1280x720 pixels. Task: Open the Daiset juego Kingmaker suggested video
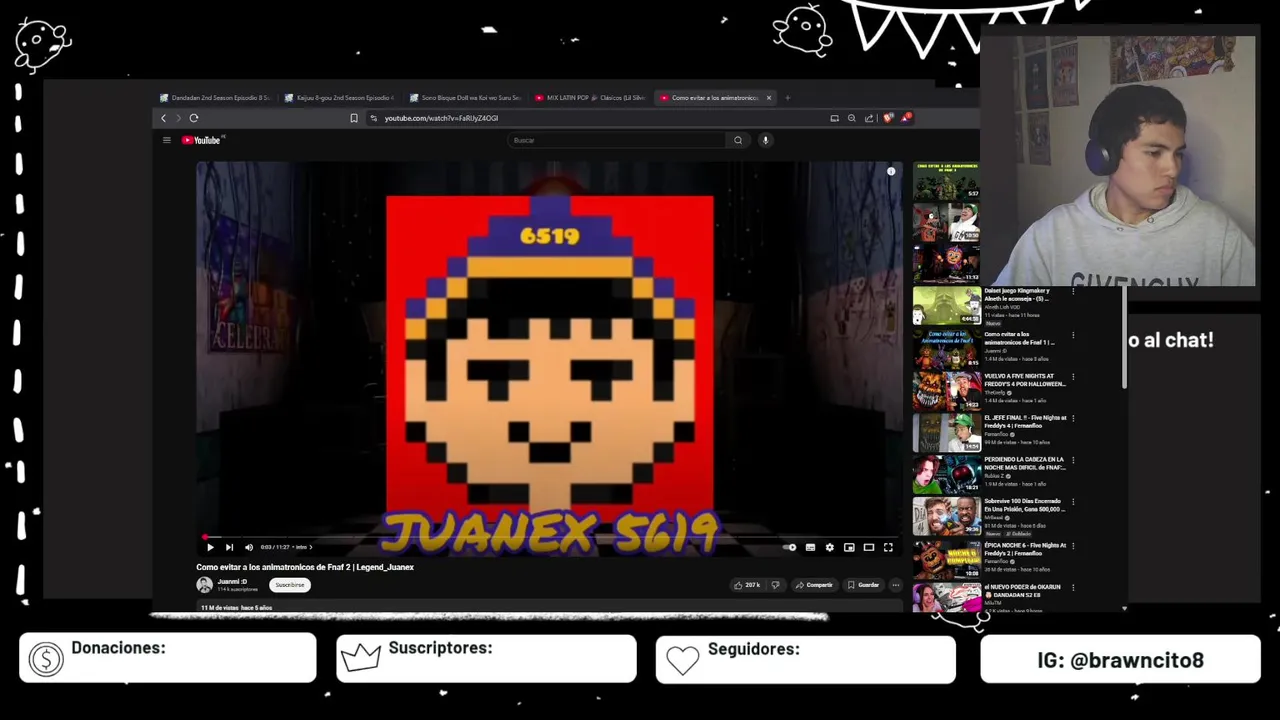pyautogui.click(x=946, y=307)
